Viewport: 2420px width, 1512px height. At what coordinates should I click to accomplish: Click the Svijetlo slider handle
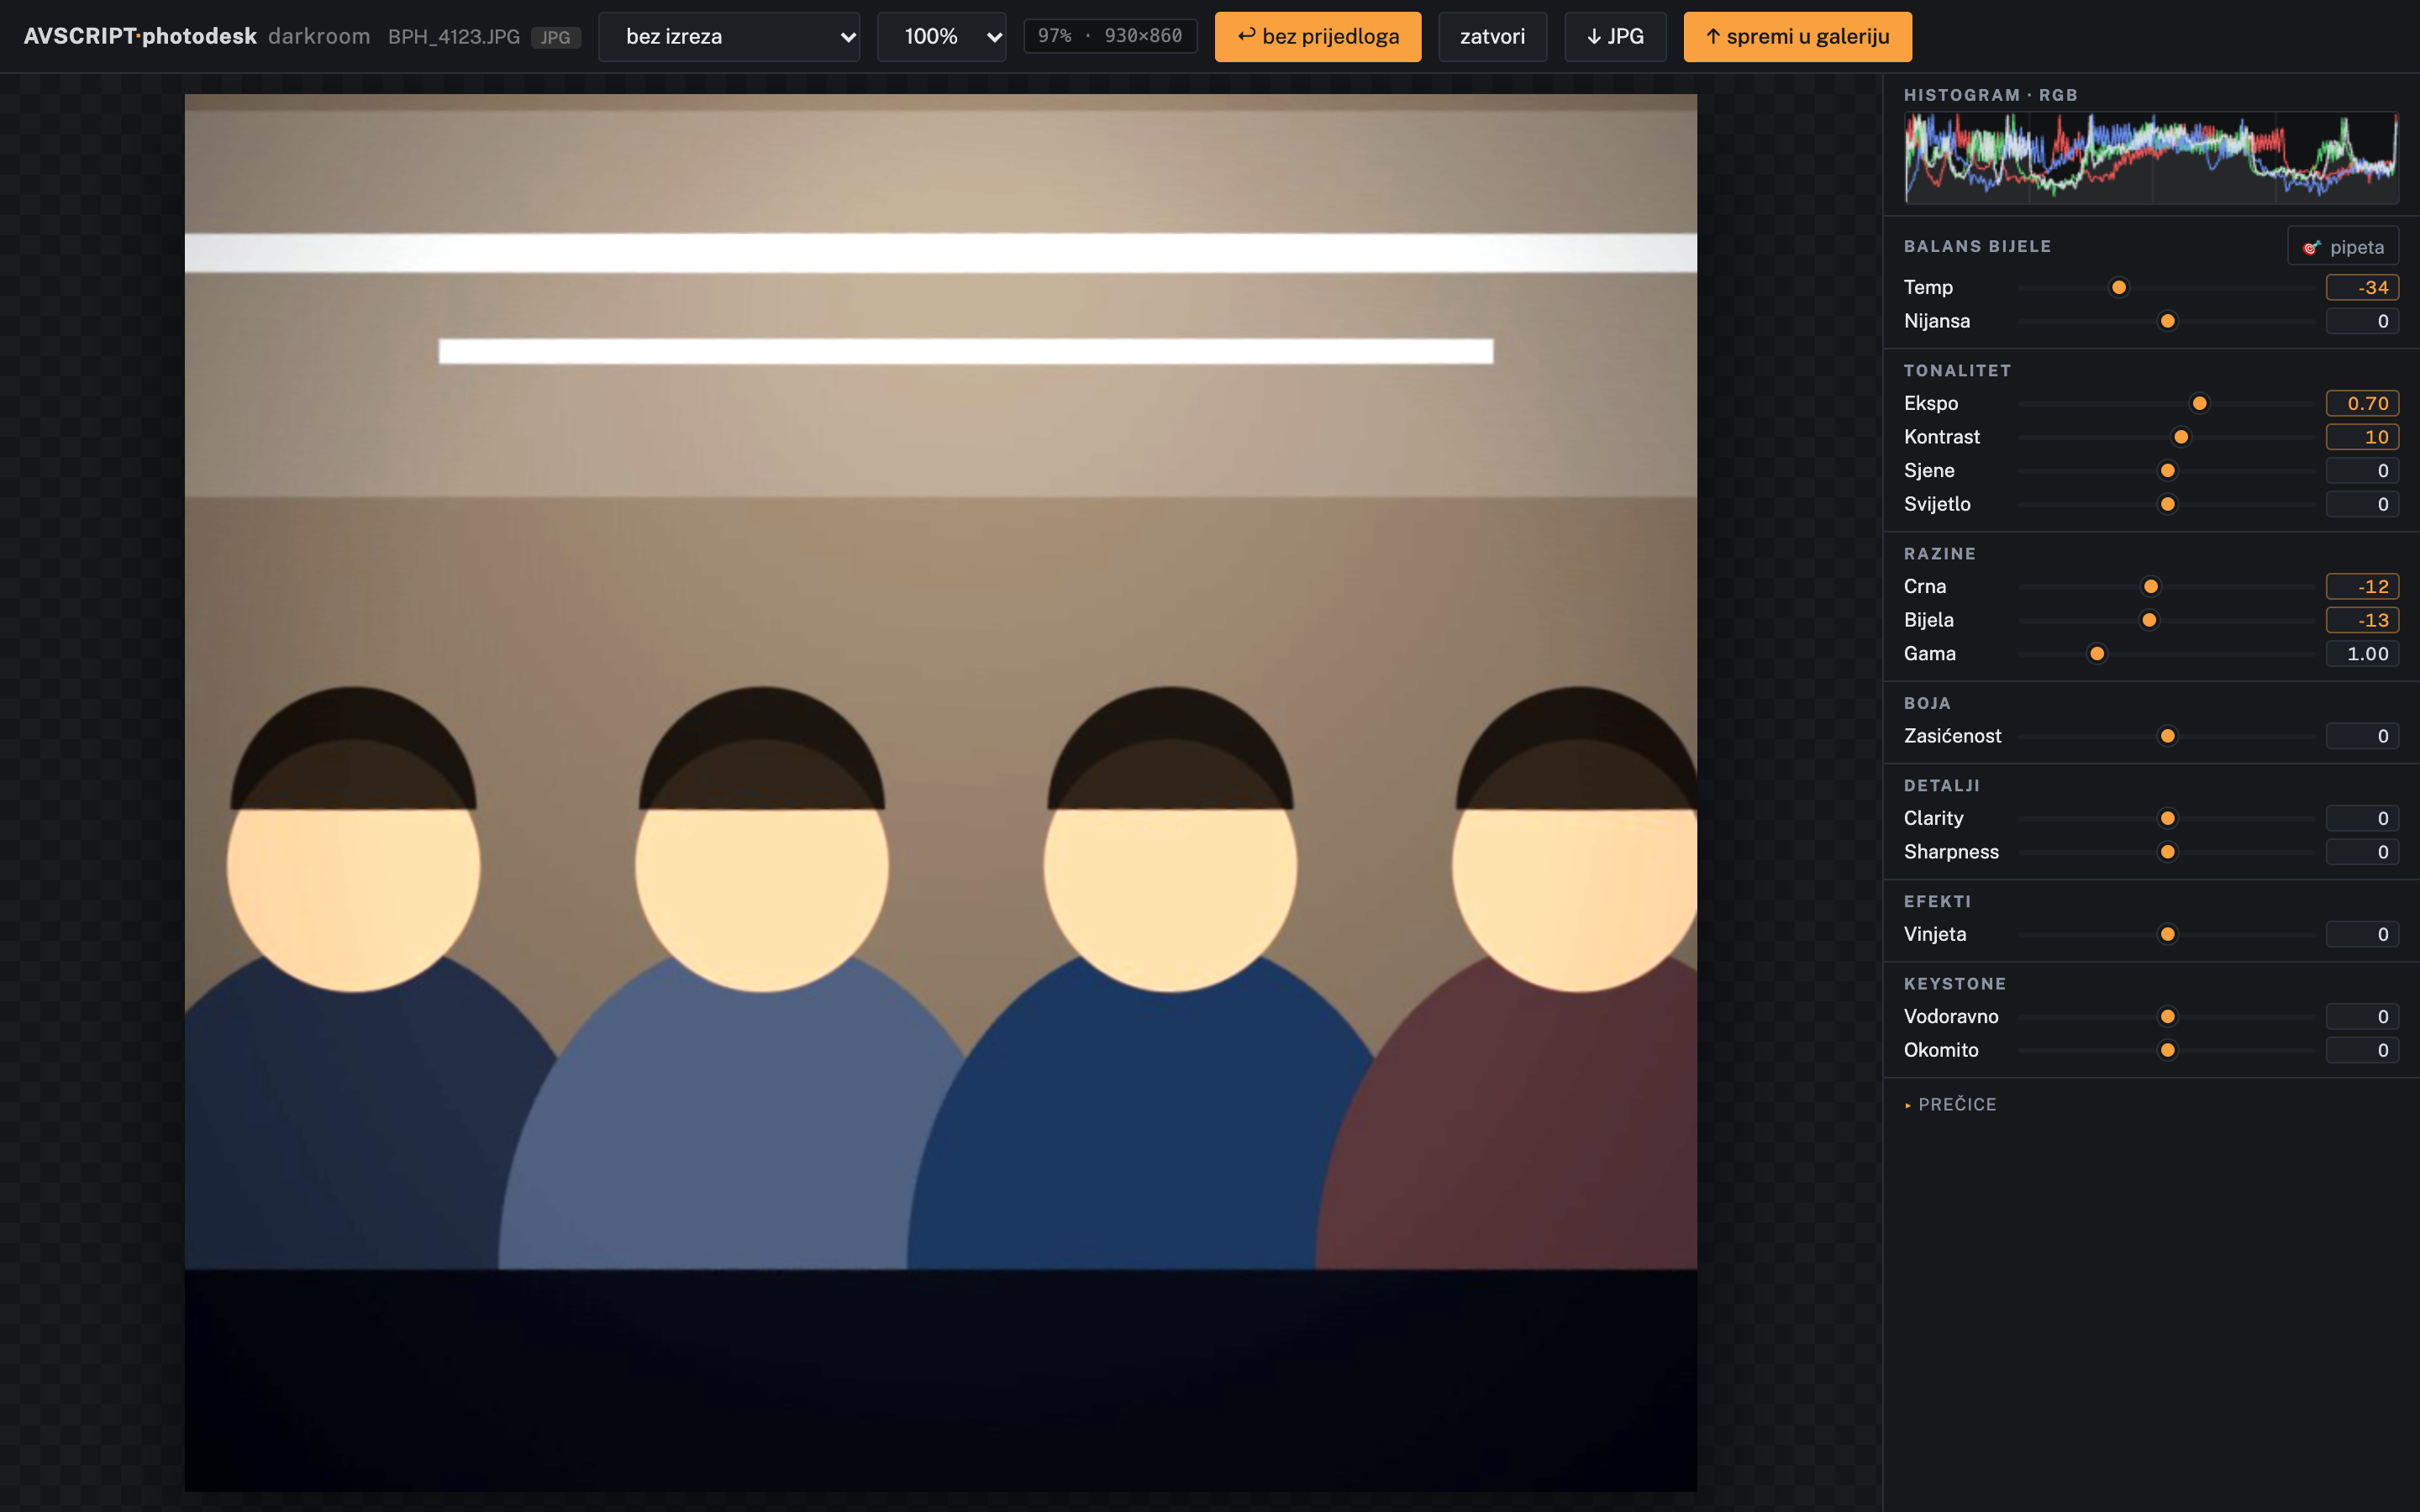(2167, 504)
